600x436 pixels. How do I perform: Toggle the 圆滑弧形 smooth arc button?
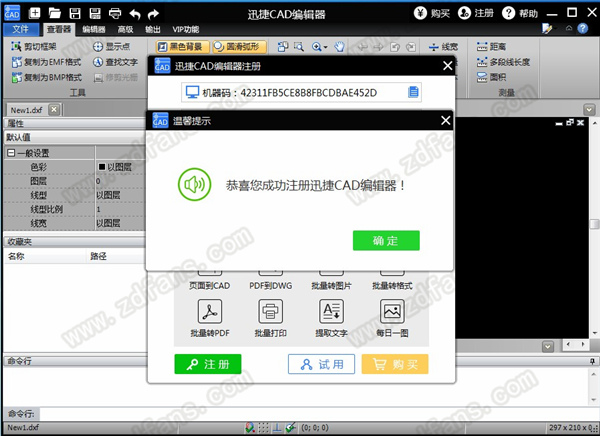(240, 47)
